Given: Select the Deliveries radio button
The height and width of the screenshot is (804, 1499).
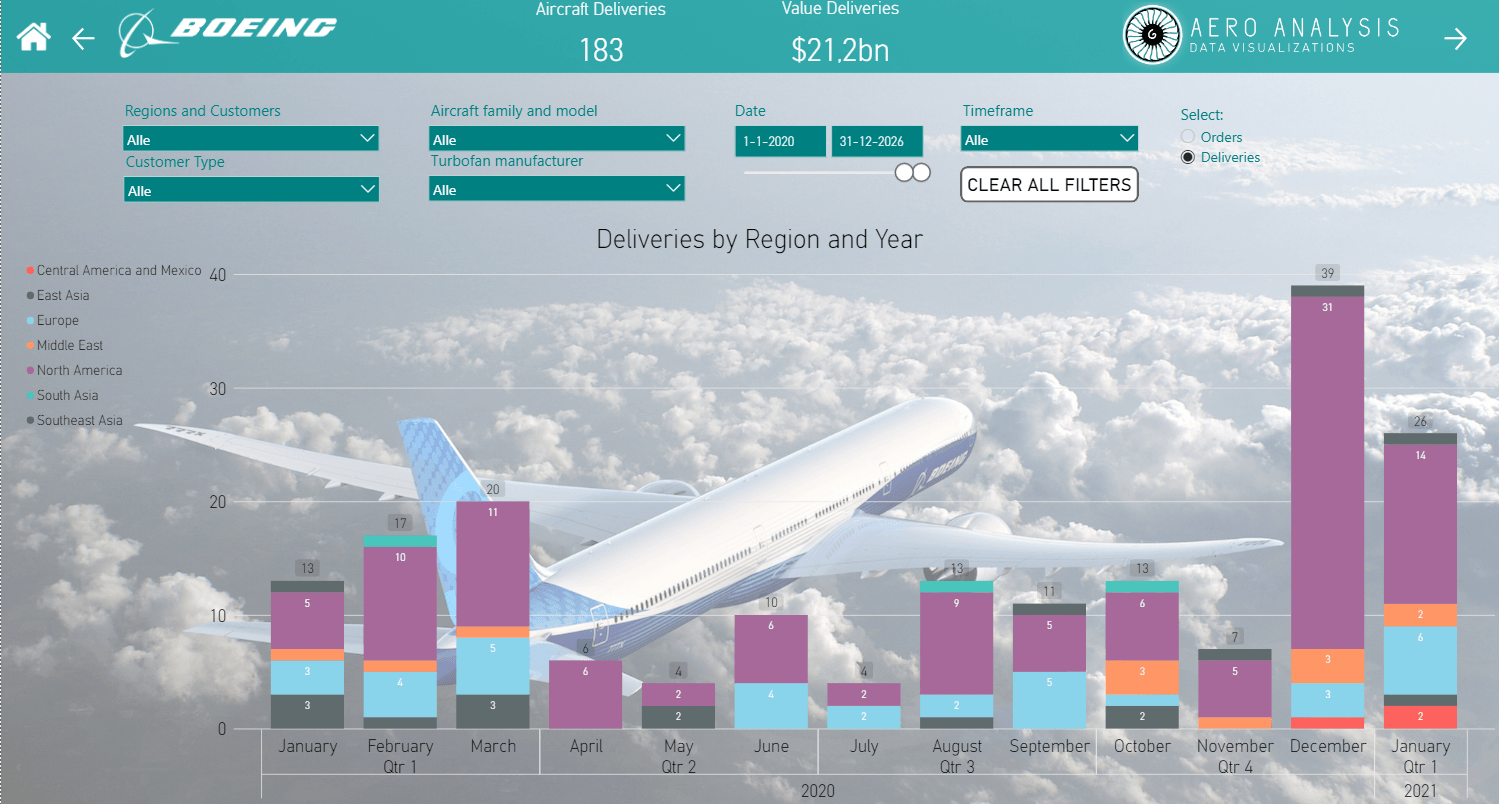Looking at the screenshot, I should [x=1188, y=157].
